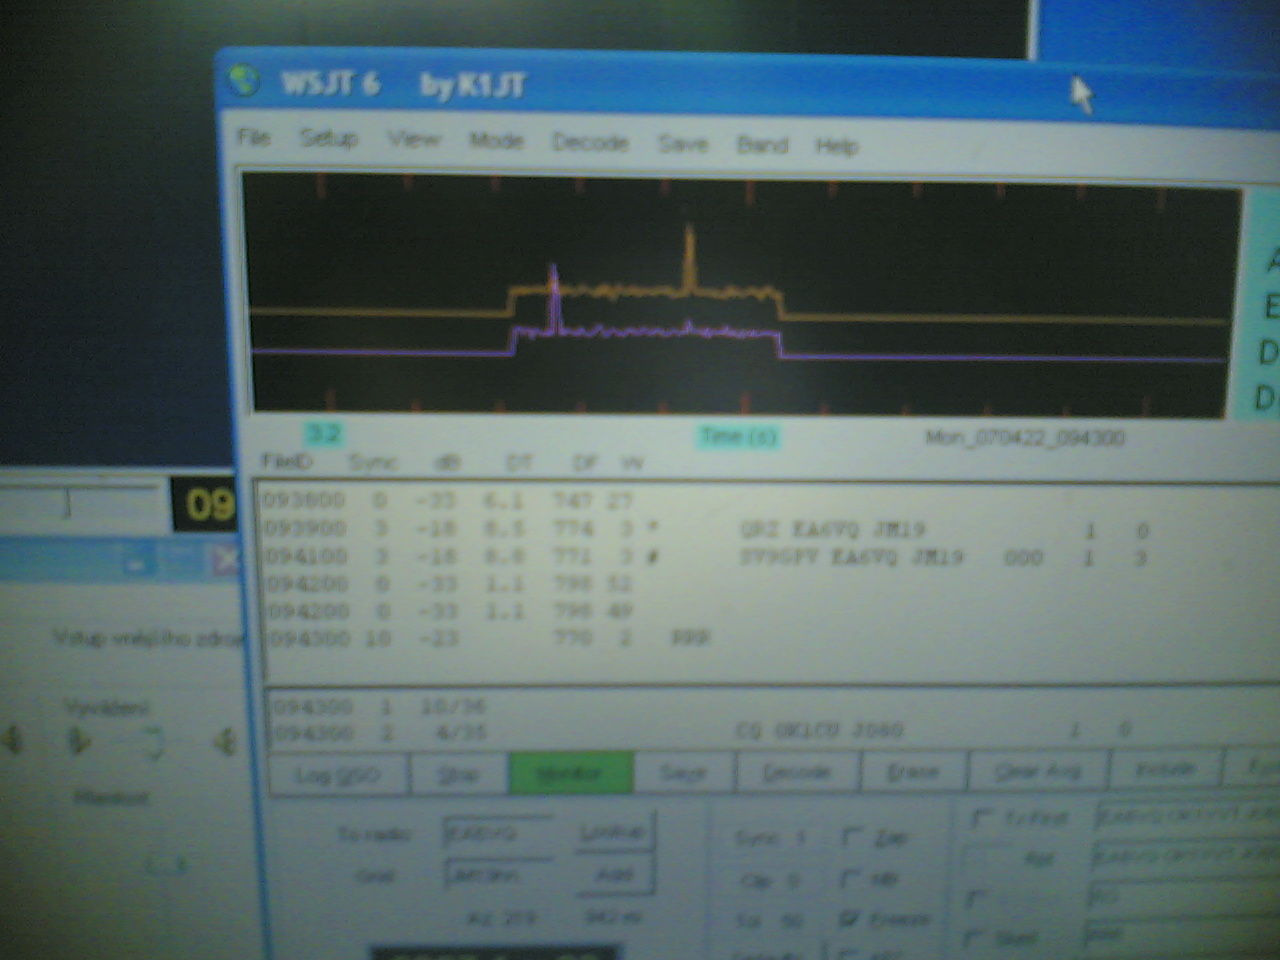Image resolution: width=1280 pixels, height=960 pixels.
Task: Click the Lookup button
Action: 614,832
